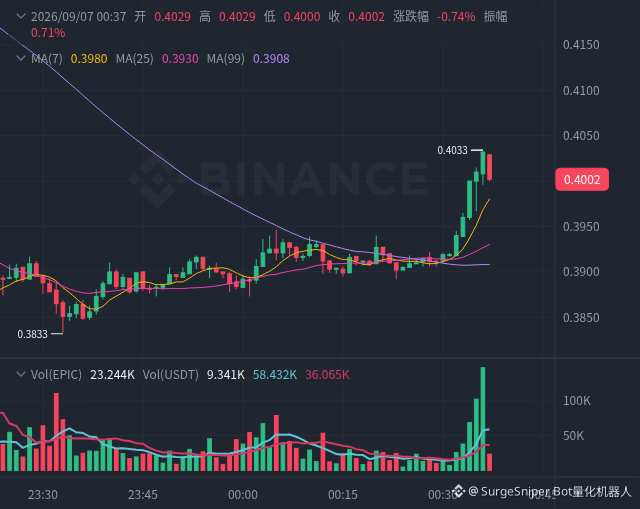
Task: Collapse the OHLC info chevron
Action: tap(20, 16)
